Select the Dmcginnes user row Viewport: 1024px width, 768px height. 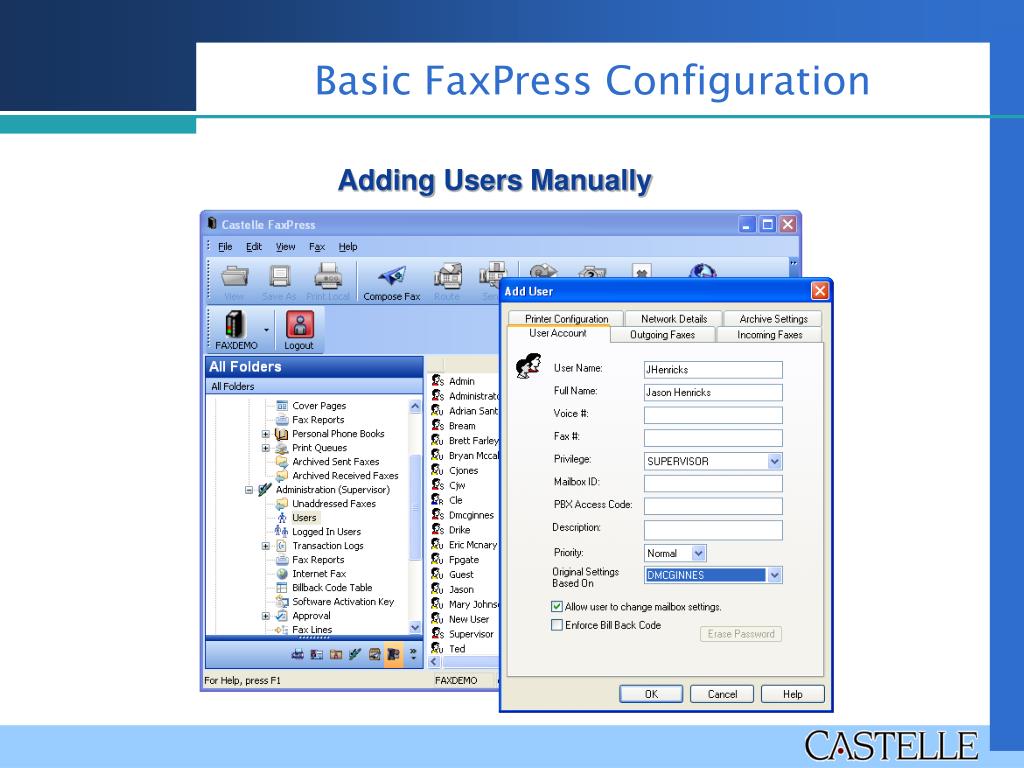click(471, 515)
